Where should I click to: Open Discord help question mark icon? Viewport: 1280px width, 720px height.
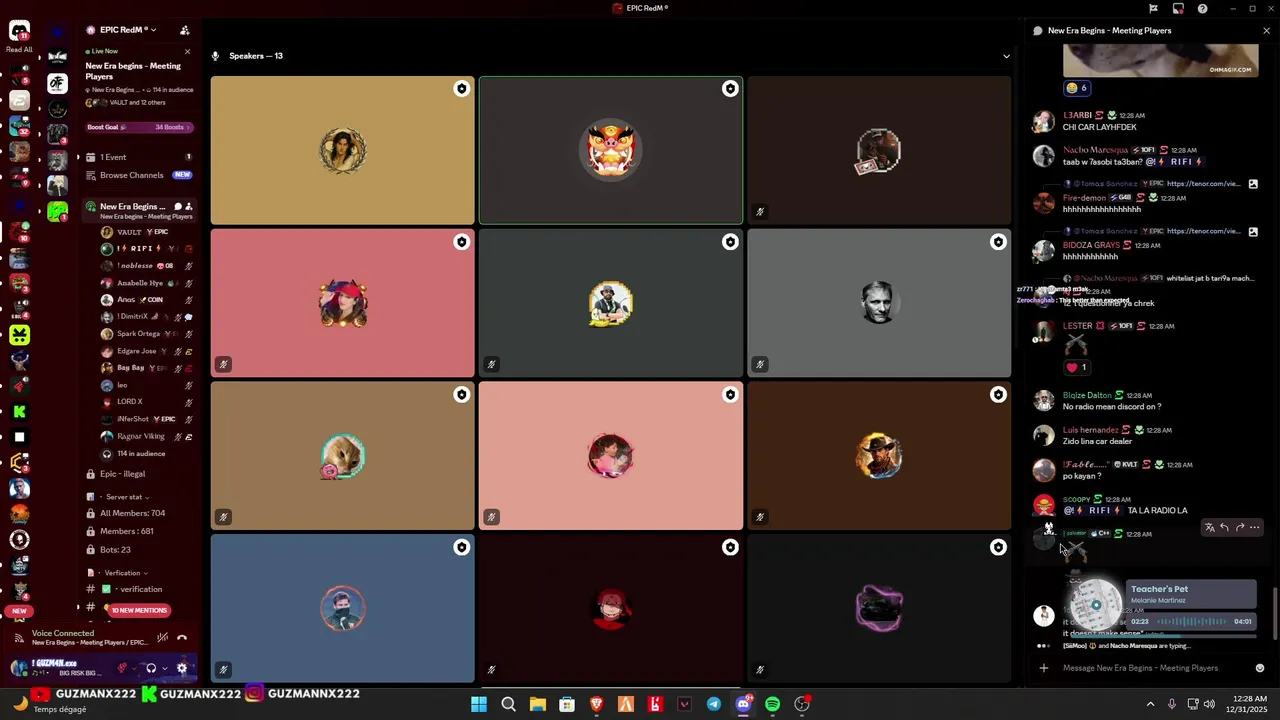[1202, 8]
